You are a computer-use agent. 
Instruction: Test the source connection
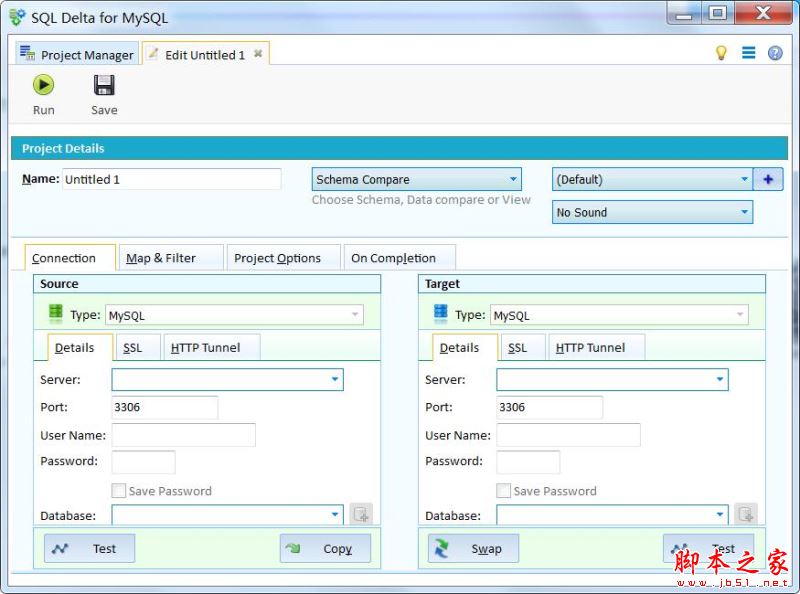tap(88, 548)
